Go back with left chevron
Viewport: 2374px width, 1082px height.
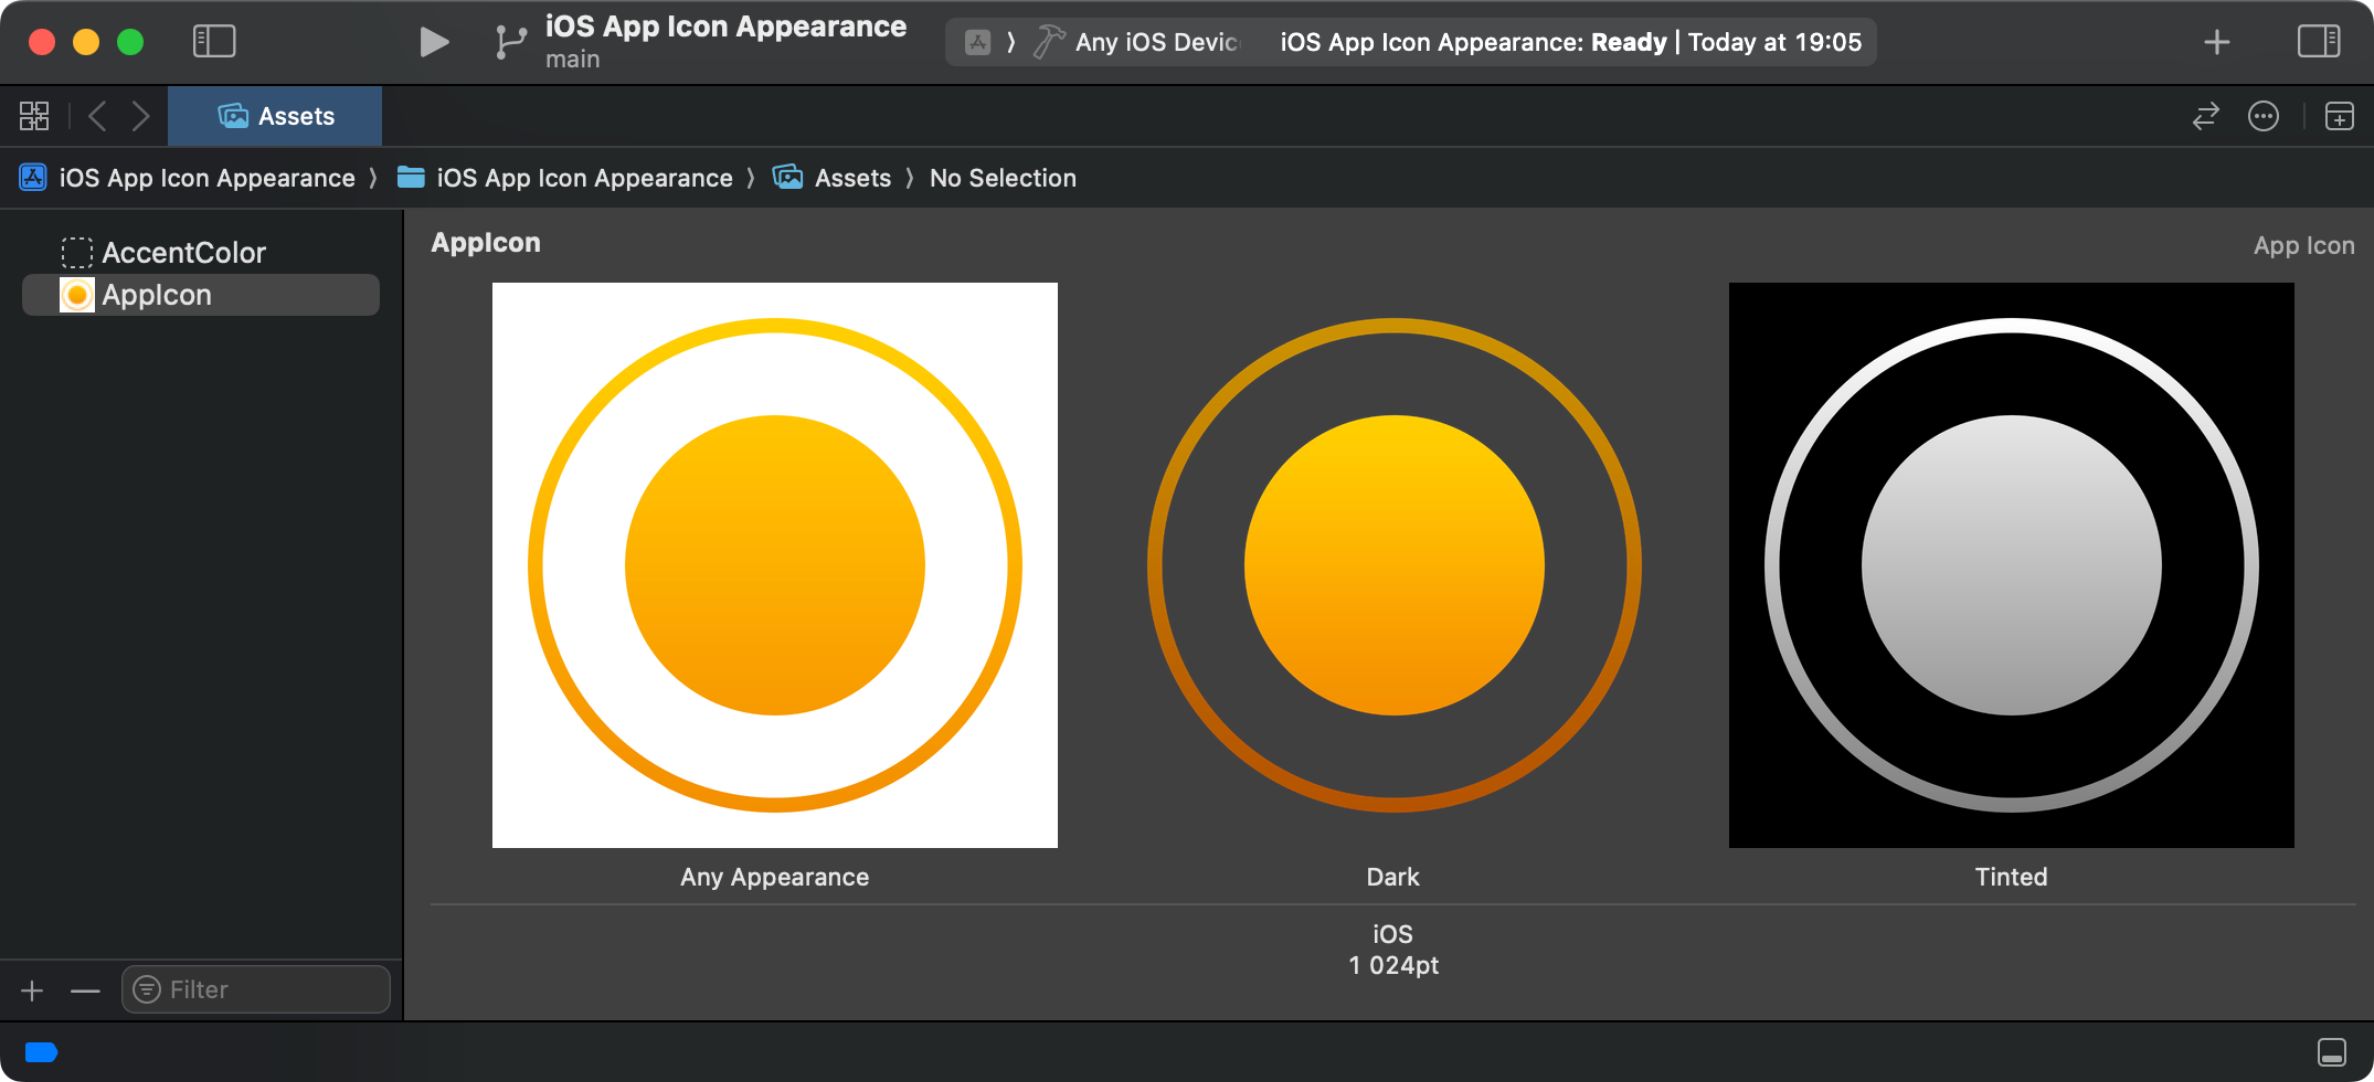click(97, 116)
